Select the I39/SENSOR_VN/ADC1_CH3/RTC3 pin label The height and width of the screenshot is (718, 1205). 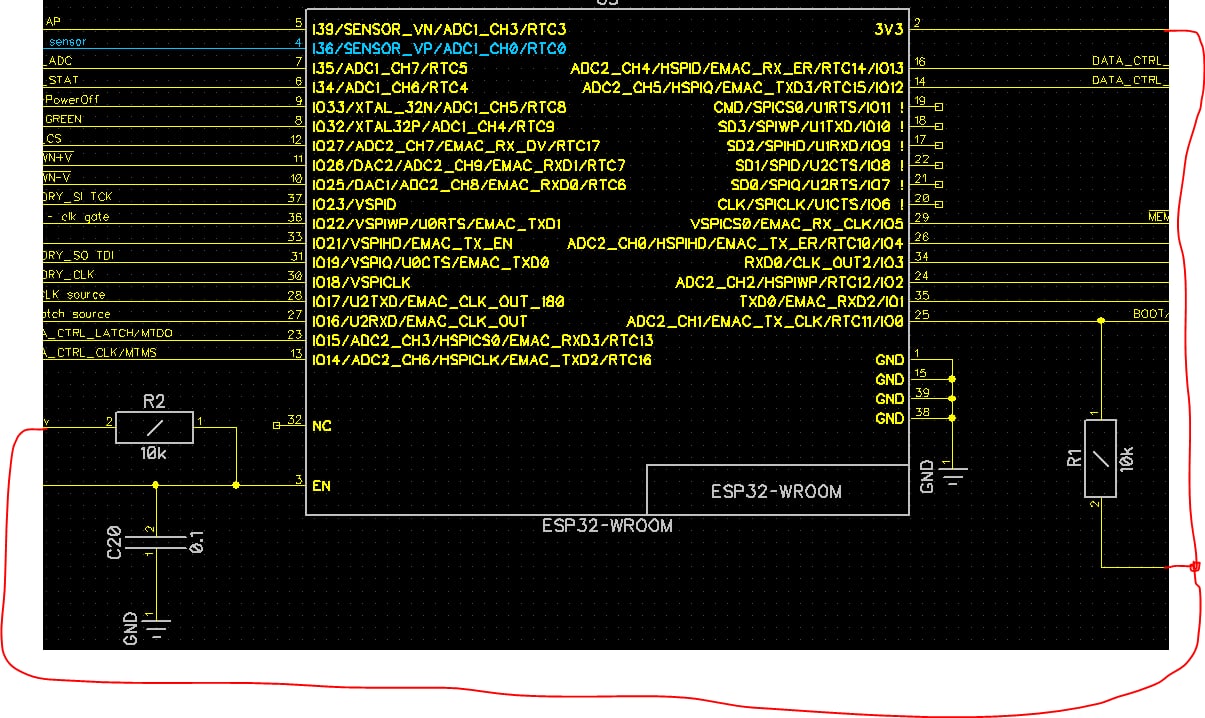click(x=439, y=29)
